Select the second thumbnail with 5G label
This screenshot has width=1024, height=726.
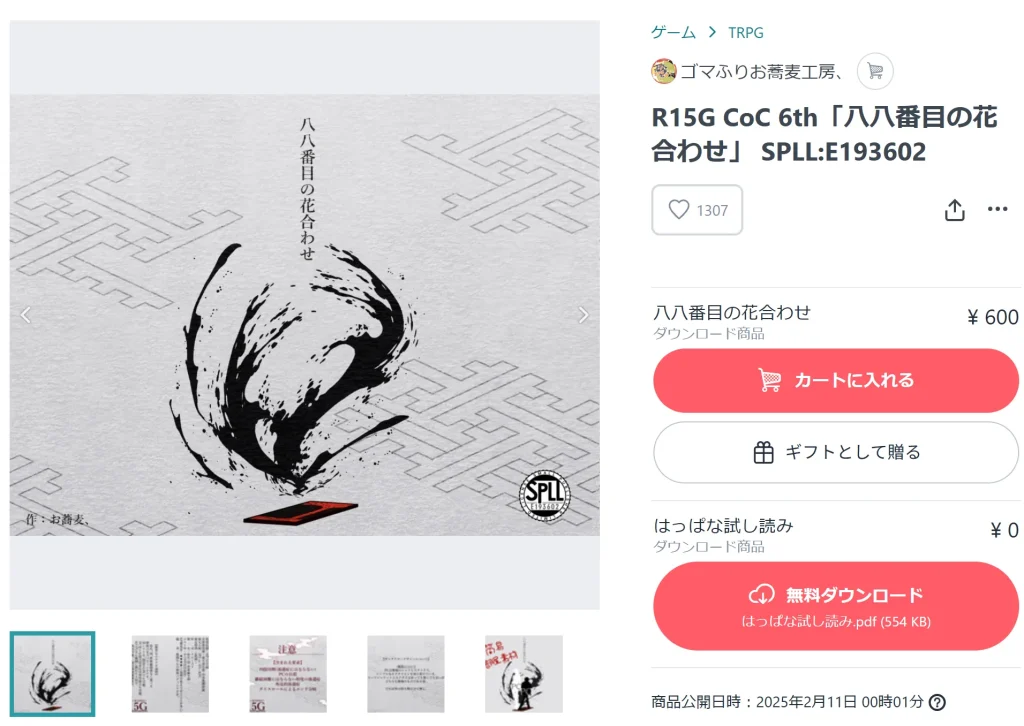170,674
